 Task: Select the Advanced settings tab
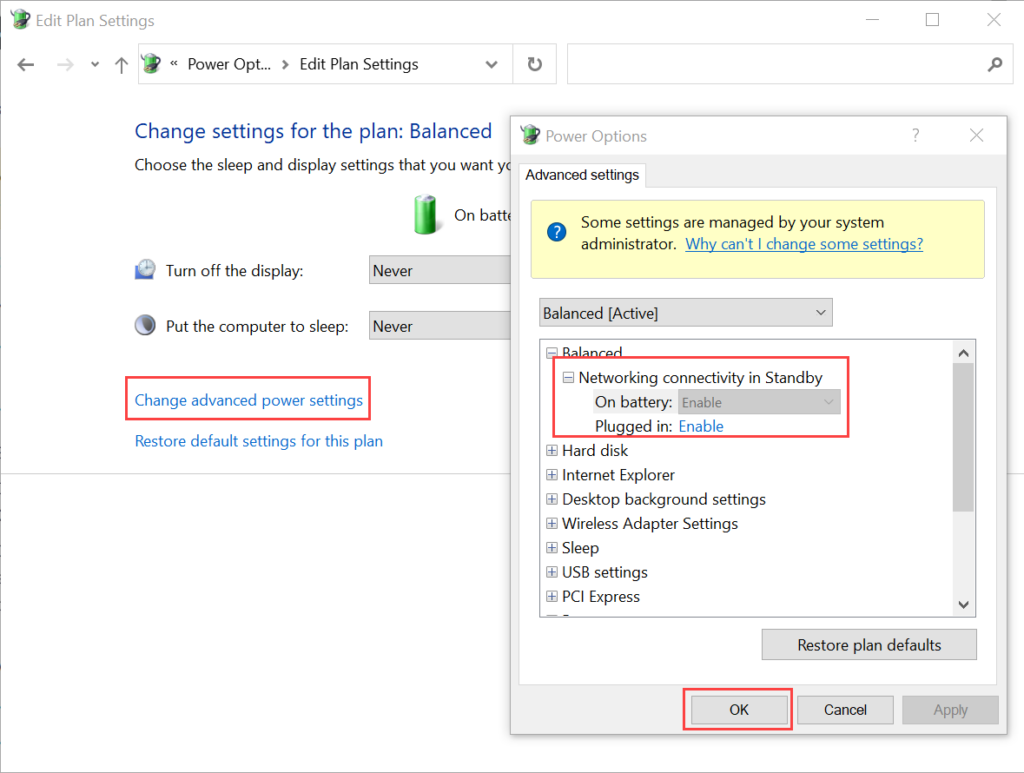click(x=582, y=175)
